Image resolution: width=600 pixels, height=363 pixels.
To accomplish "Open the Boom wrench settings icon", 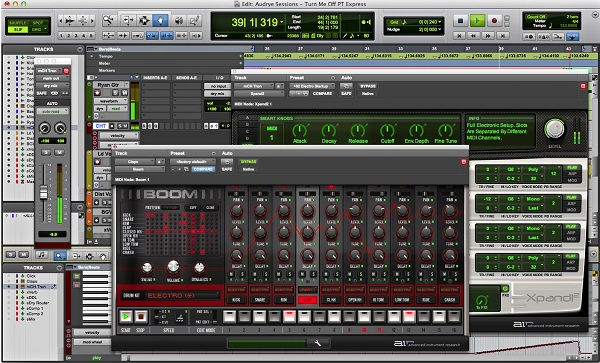I will pos(318,343).
